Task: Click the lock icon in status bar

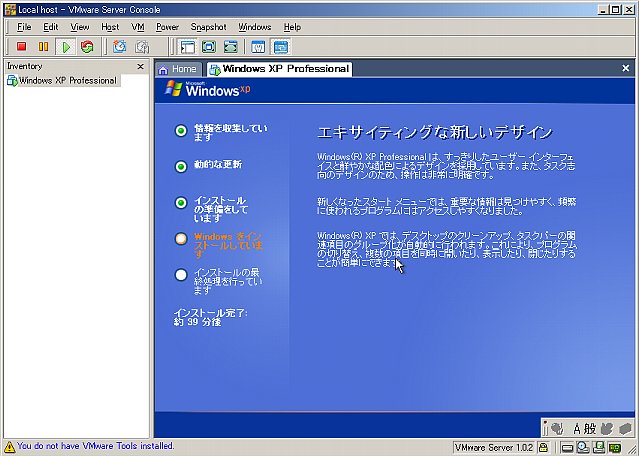Action: tap(543, 447)
